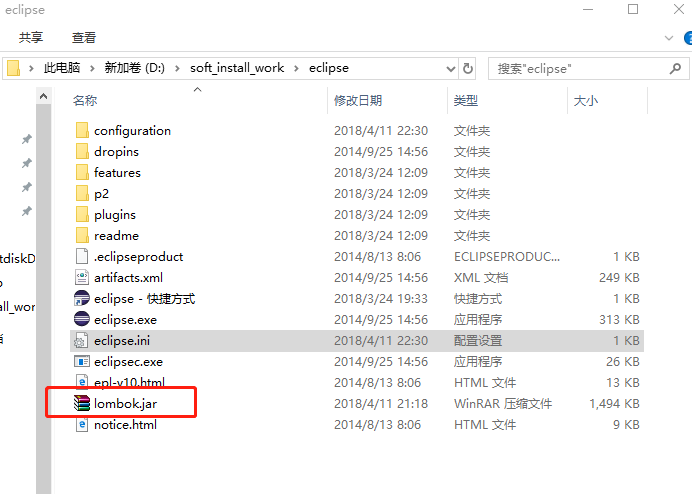Expand the chevron after soft_install_work breadcrumb
Screen dimensions: 692x494
click(296, 68)
